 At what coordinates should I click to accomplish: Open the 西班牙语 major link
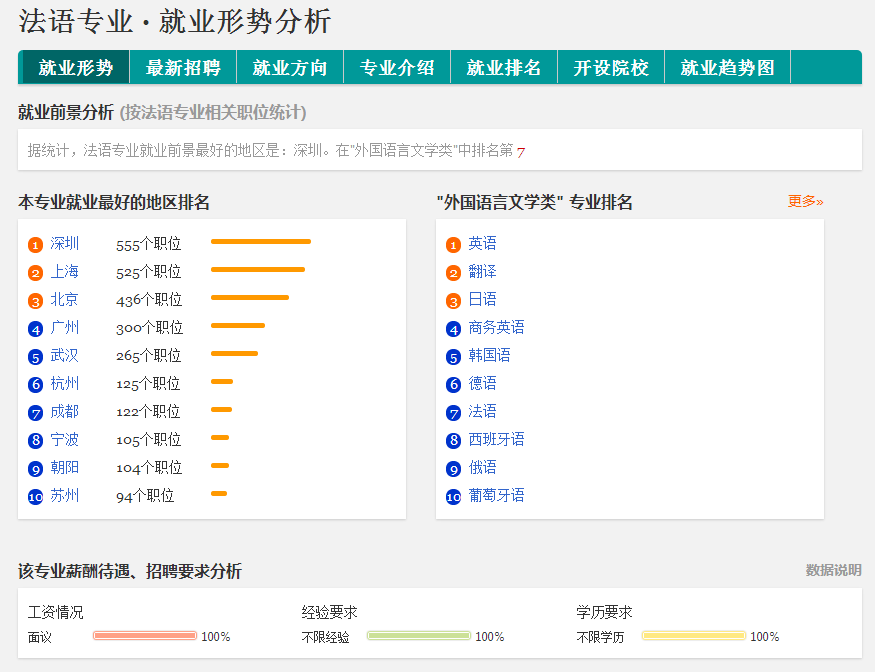point(497,440)
